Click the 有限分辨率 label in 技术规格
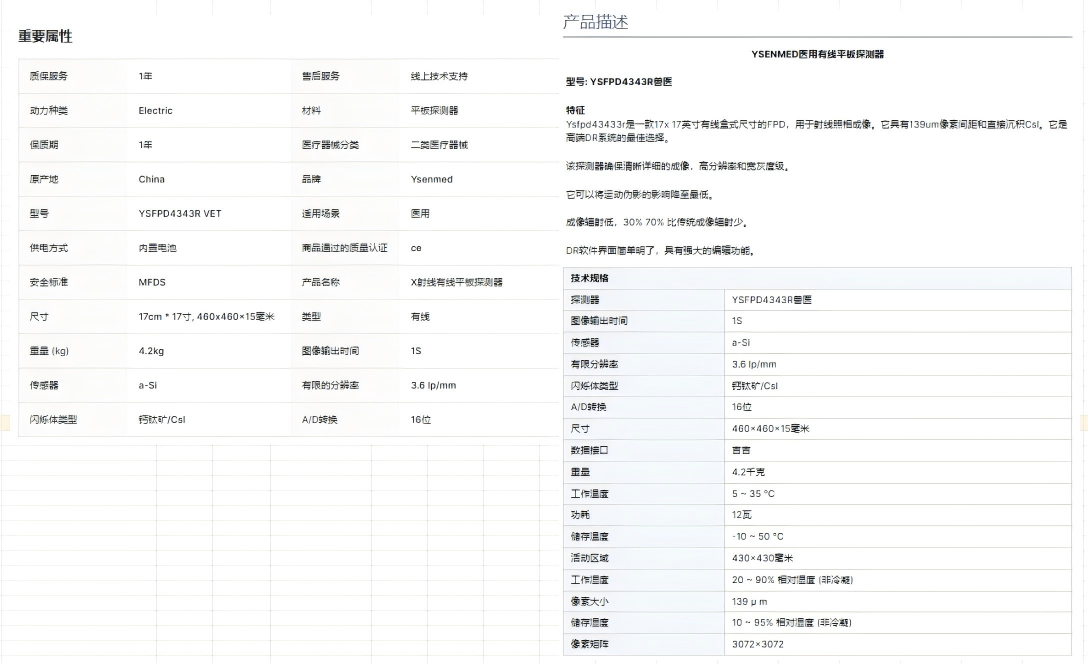The height and width of the screenshot is (664, 1088). 595,364
